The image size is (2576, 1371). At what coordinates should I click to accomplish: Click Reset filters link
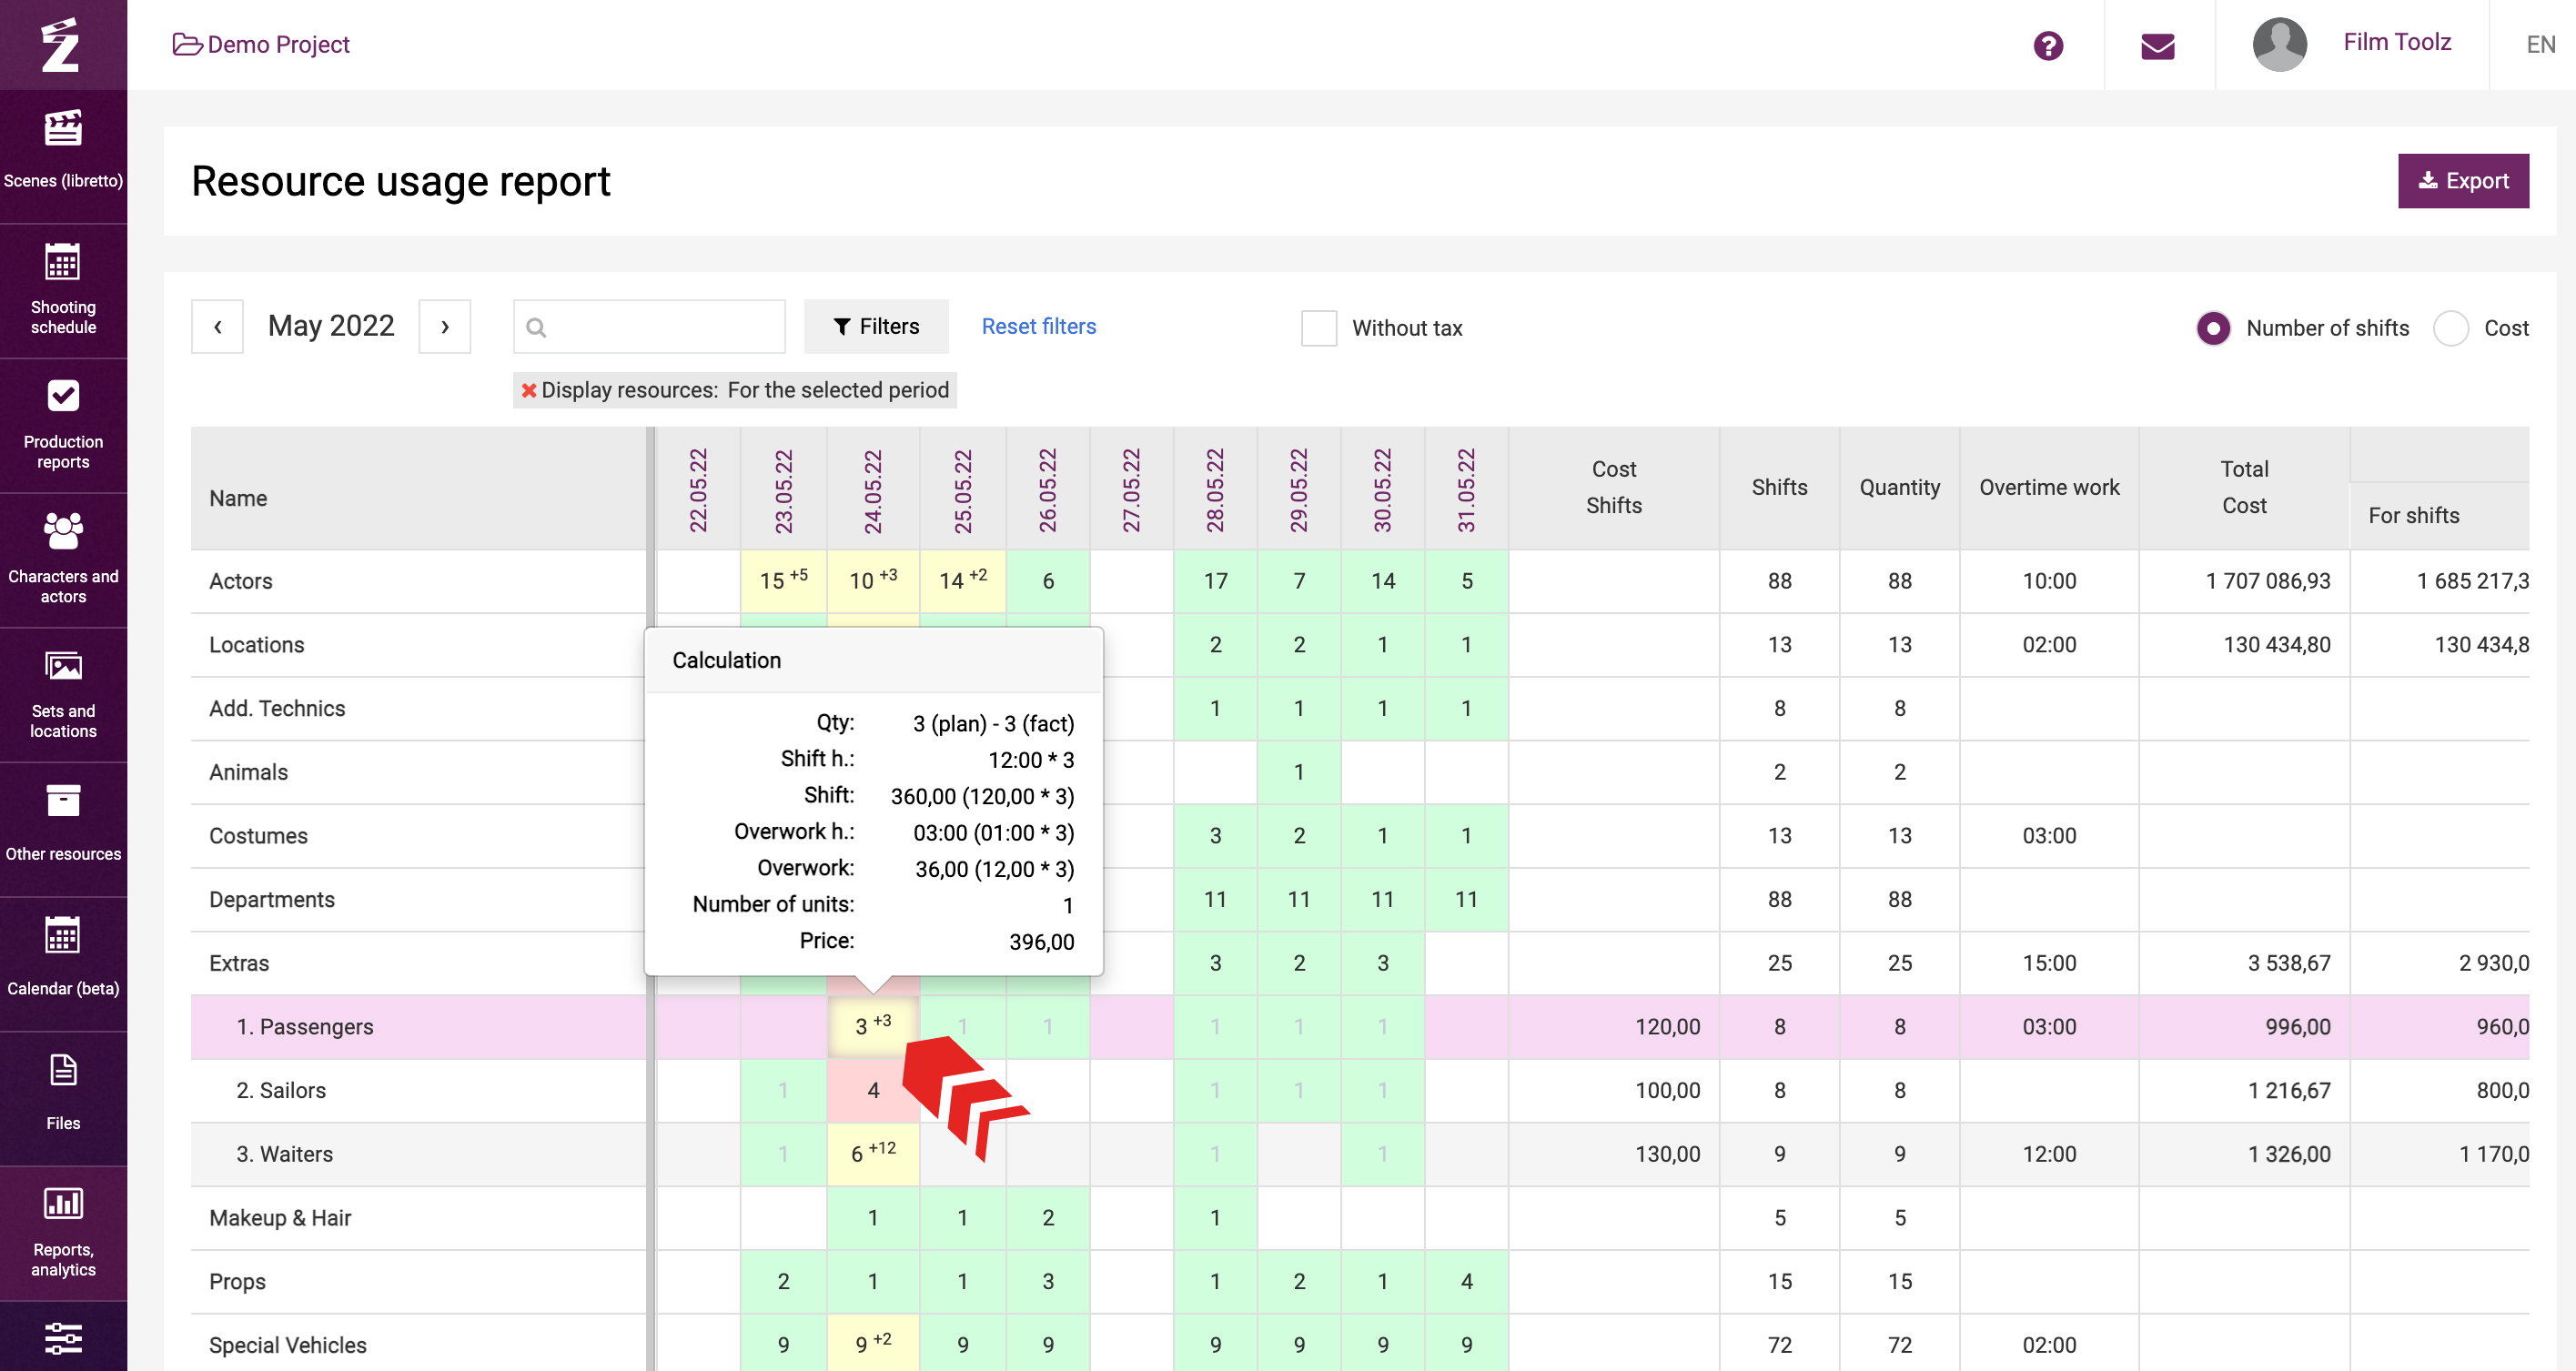1038,326
